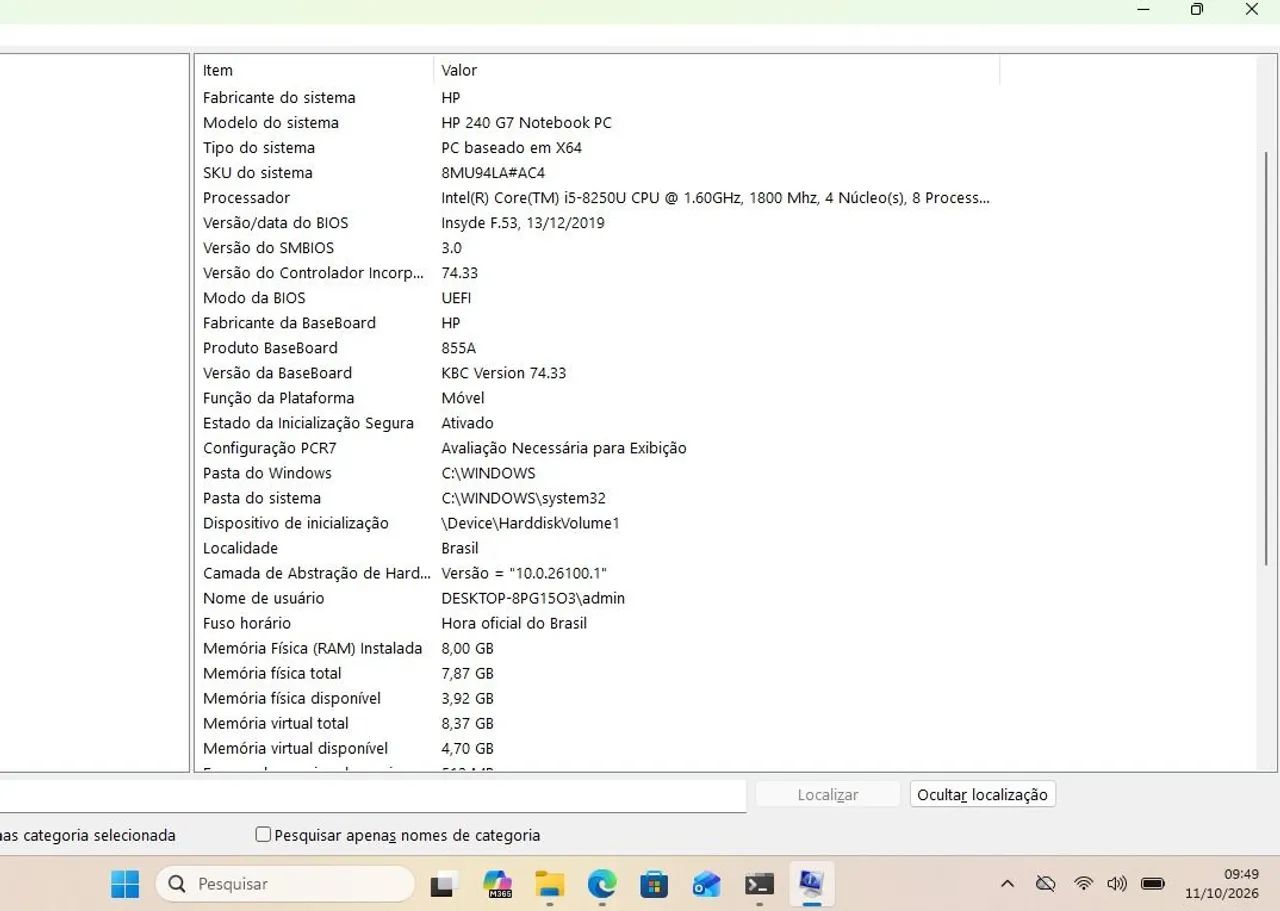Select Estado da Inicialização Segura row
The width and height of the screenshot is (1280, 911).
tap(596, 423)
